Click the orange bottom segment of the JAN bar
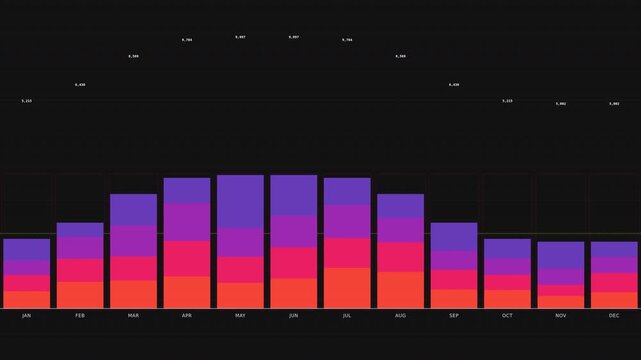641x360 pixels. click(x=27, y=300)
